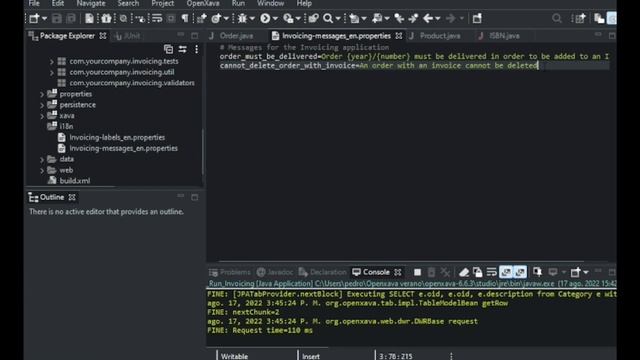Click the Run External Tools icon
This screenshot has width=640, height=360.
pyautogui.click(x=288, y=18)
